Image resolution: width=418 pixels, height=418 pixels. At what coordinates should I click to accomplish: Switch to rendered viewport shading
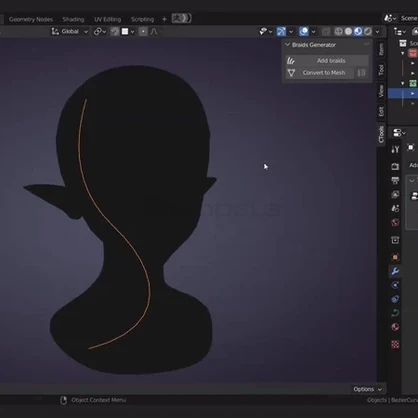[x=368, y=31]
